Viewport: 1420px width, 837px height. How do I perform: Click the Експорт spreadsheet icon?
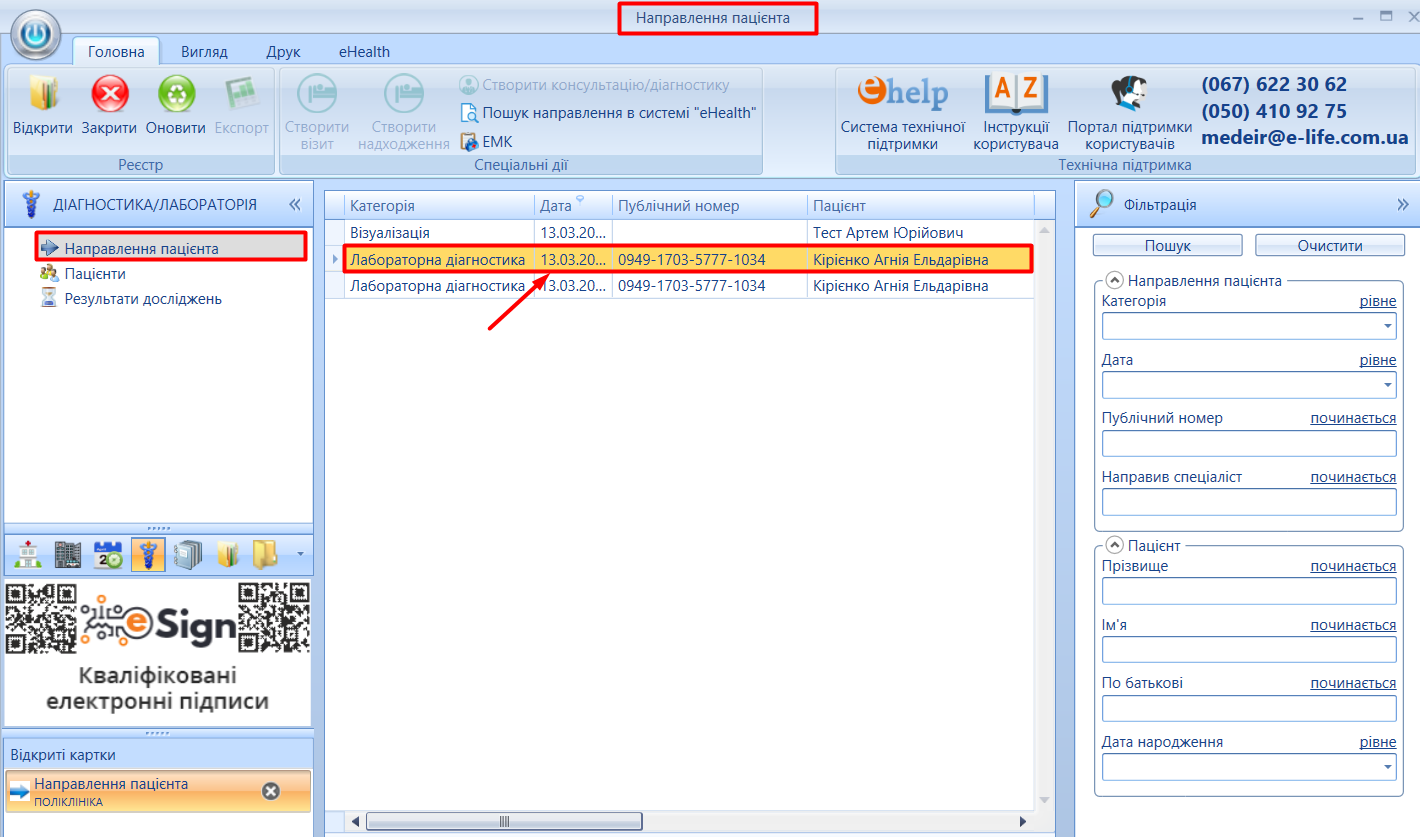[242, 94]
